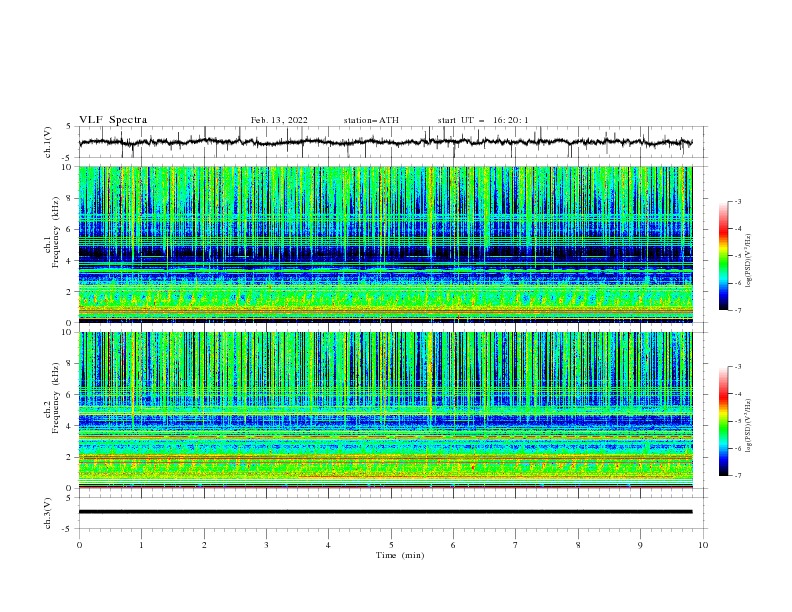Click "-7" on the ch.2 colorbar
792x612 pixels.
[x=737, y=476]
